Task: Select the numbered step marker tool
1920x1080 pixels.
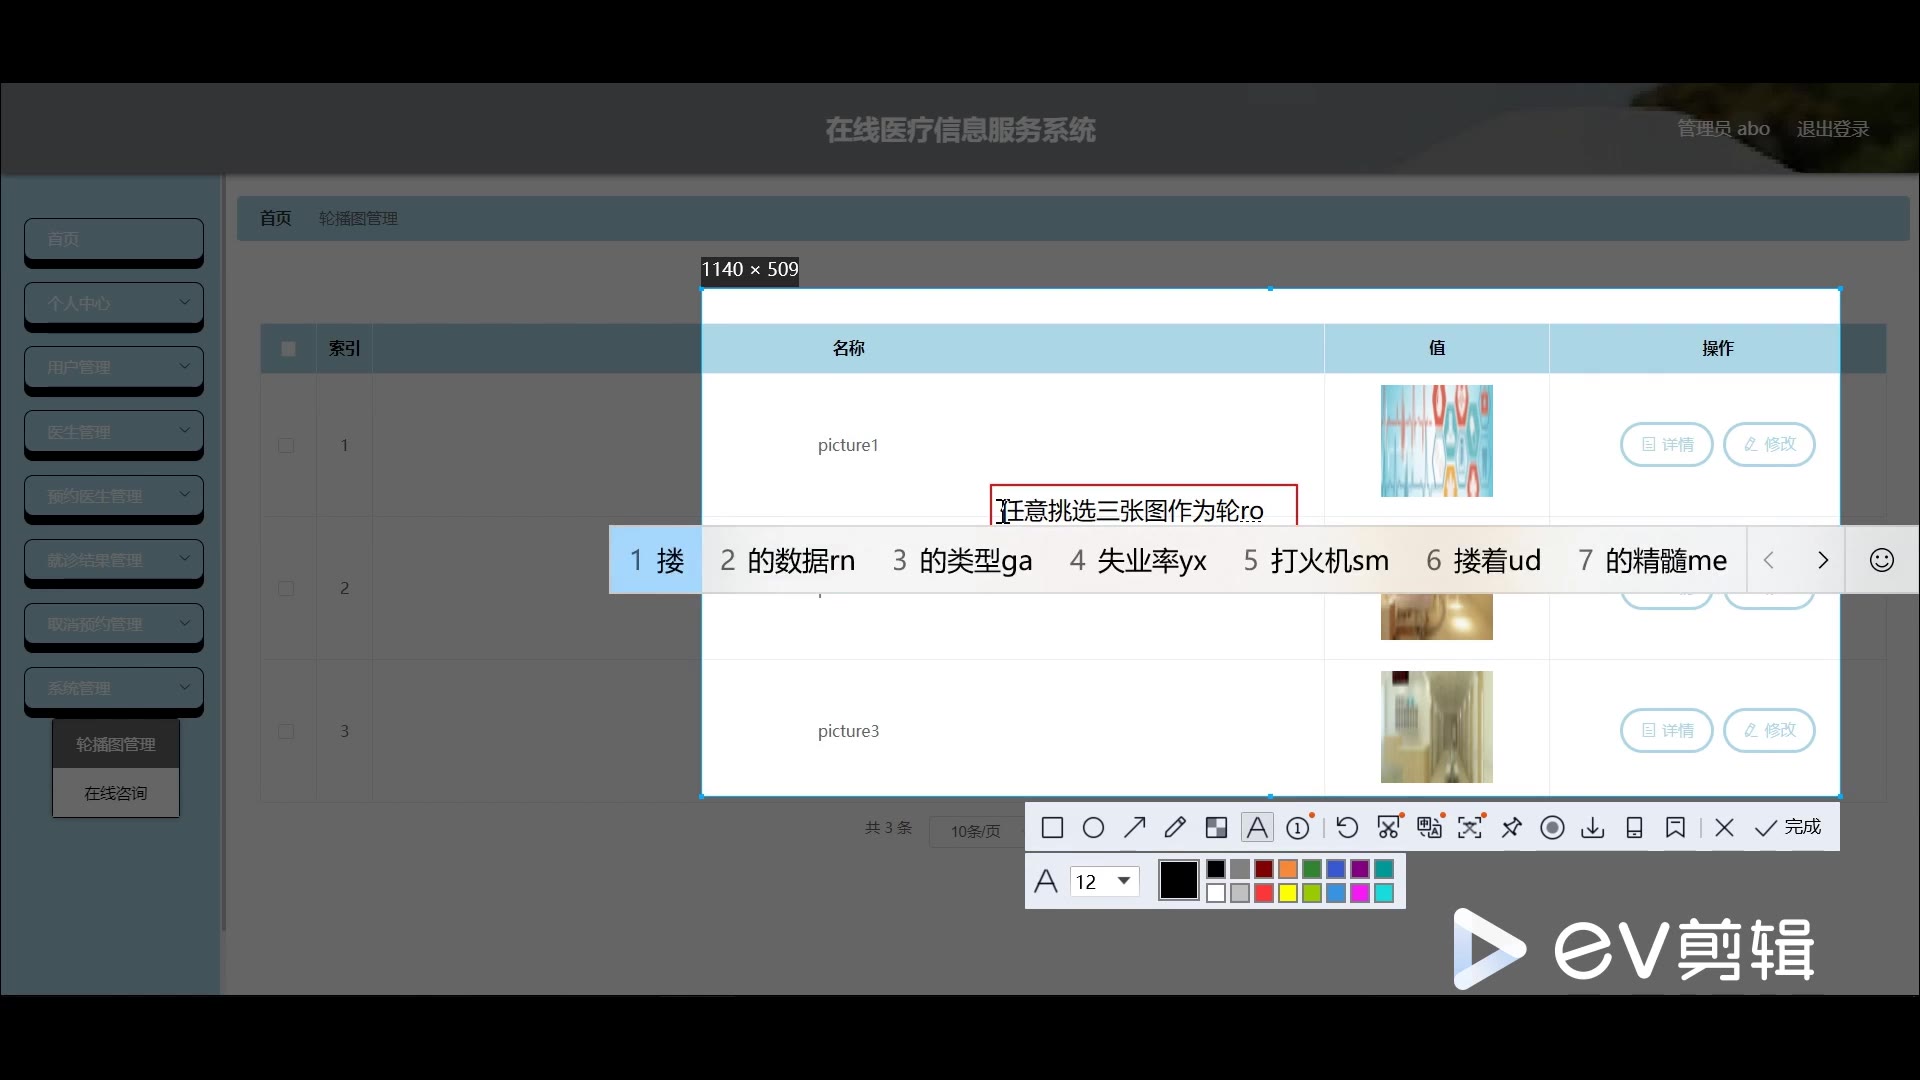Action: (1299, 828)
